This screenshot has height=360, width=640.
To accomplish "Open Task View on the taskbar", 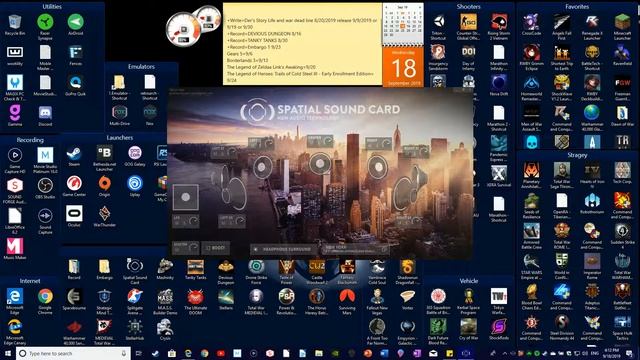I will 139,353.
